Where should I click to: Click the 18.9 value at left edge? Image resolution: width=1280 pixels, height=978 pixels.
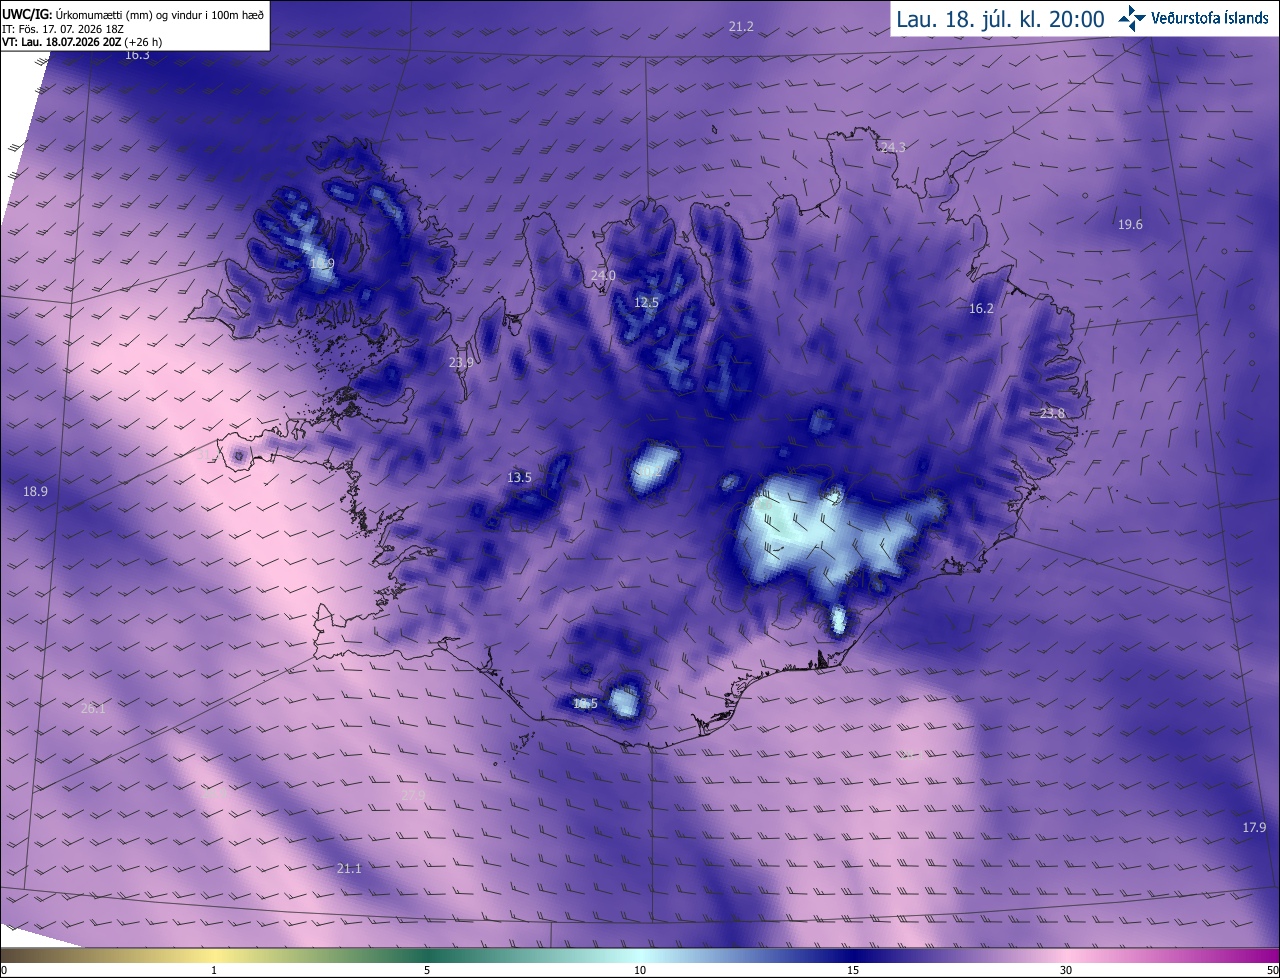coord(35,492)
